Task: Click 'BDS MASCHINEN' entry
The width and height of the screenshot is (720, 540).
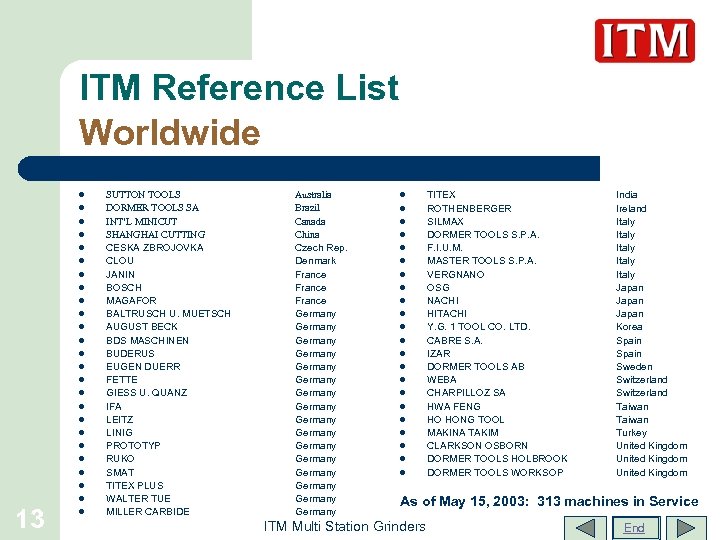Action: point(147,341)
